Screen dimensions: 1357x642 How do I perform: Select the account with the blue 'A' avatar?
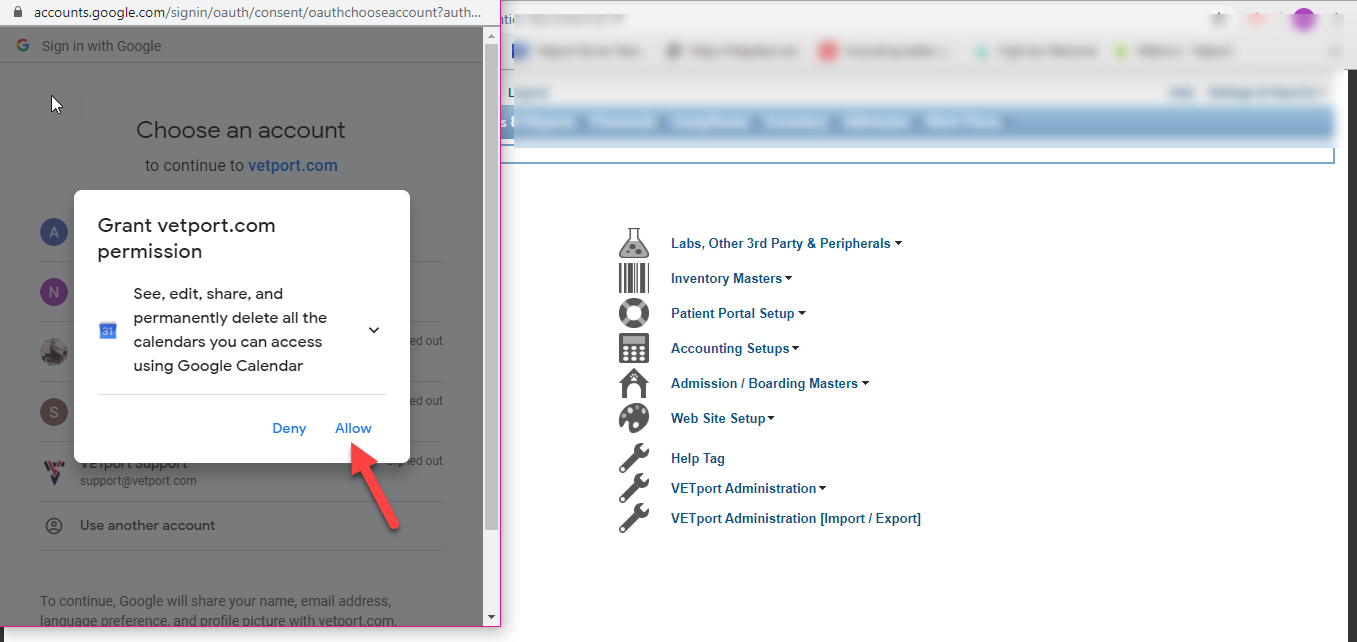click(x=54, y=232)
